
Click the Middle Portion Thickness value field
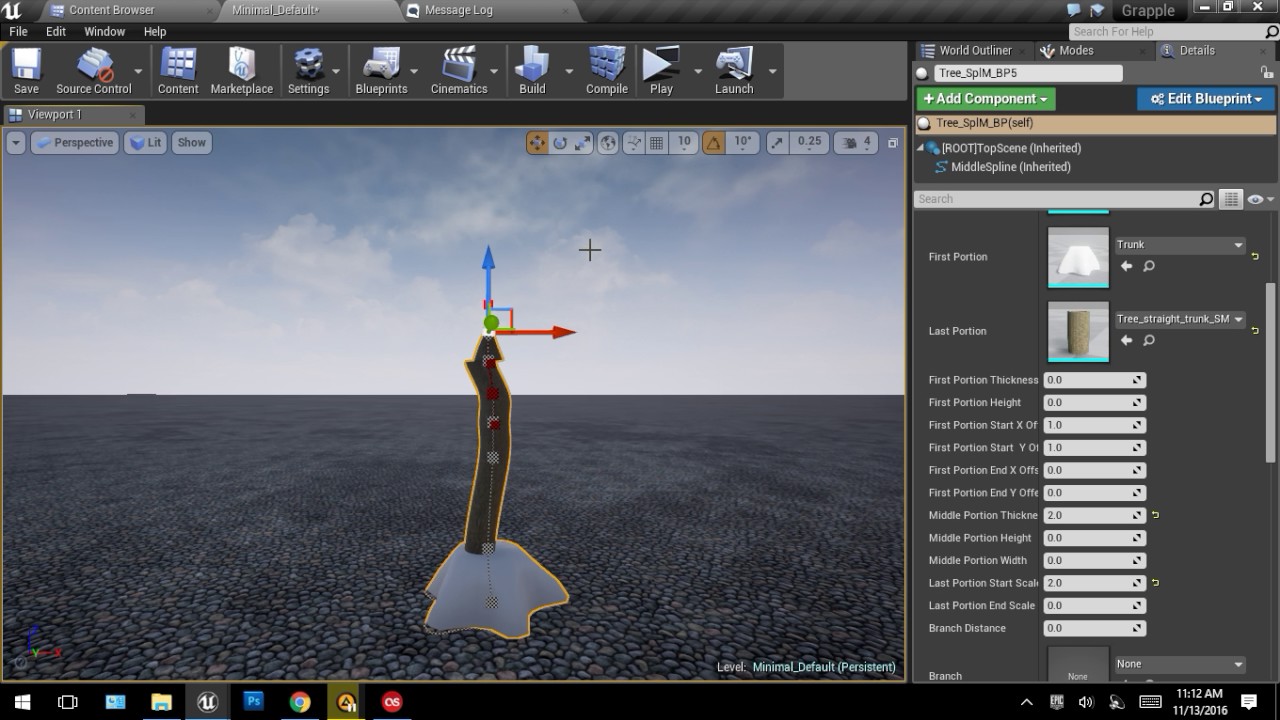click(x=1094, y=515)
